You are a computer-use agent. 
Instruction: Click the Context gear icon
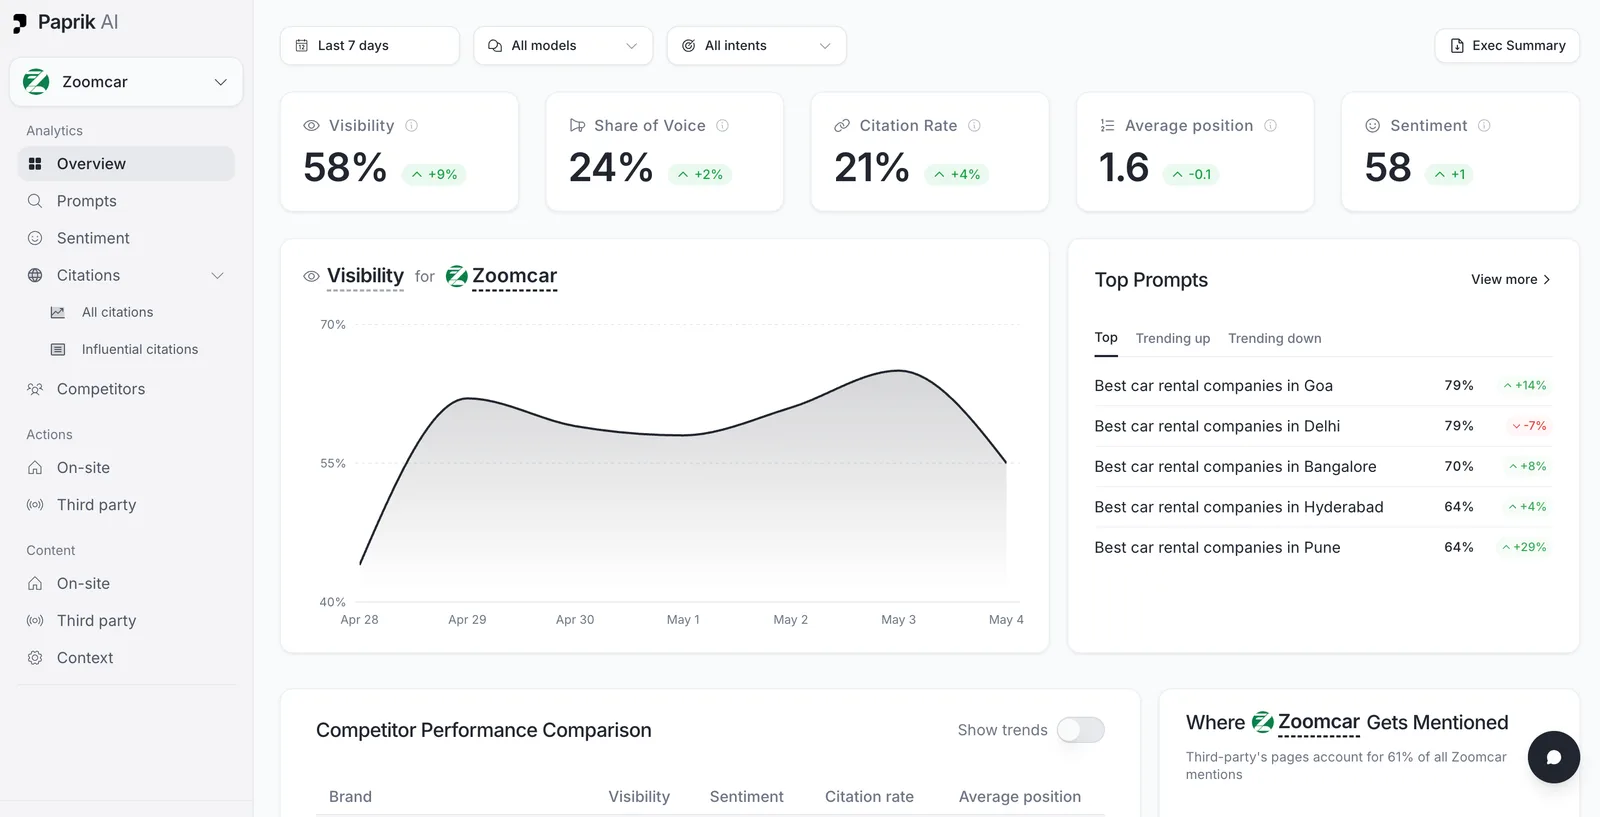pyautogui.click(x=35, y=658)
